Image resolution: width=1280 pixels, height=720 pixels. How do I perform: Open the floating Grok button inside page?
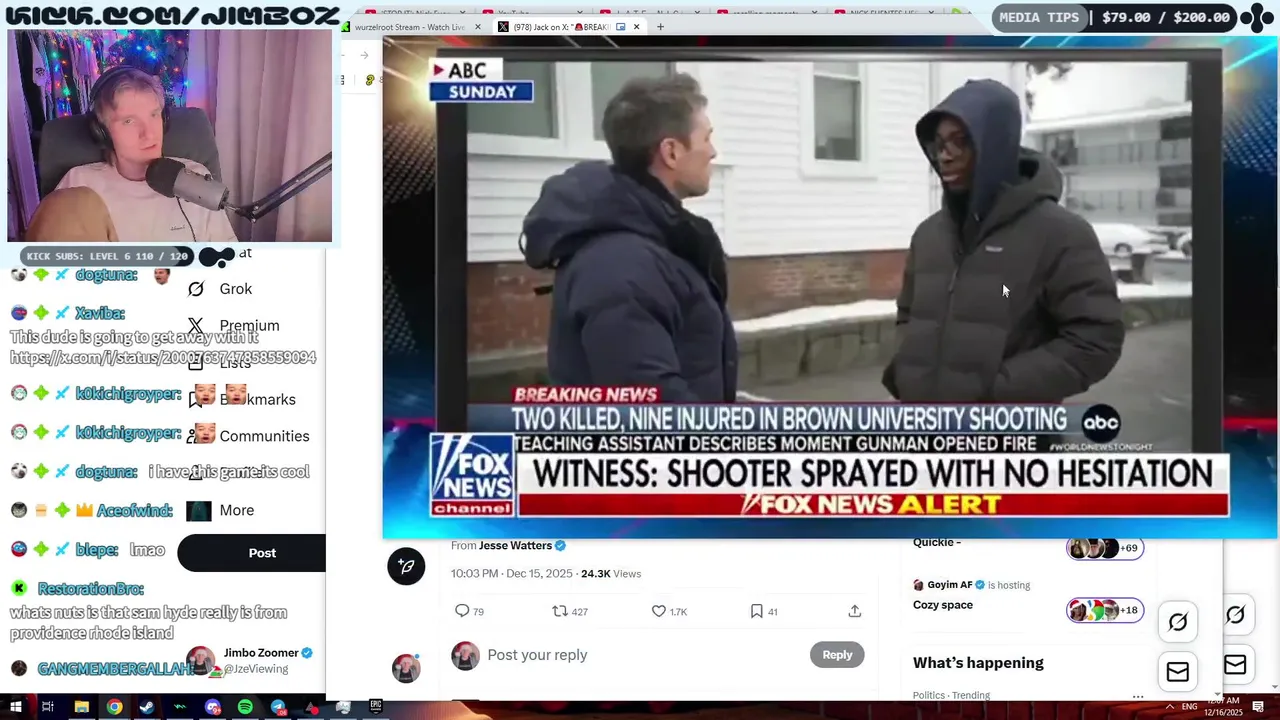click(1178, 622)
